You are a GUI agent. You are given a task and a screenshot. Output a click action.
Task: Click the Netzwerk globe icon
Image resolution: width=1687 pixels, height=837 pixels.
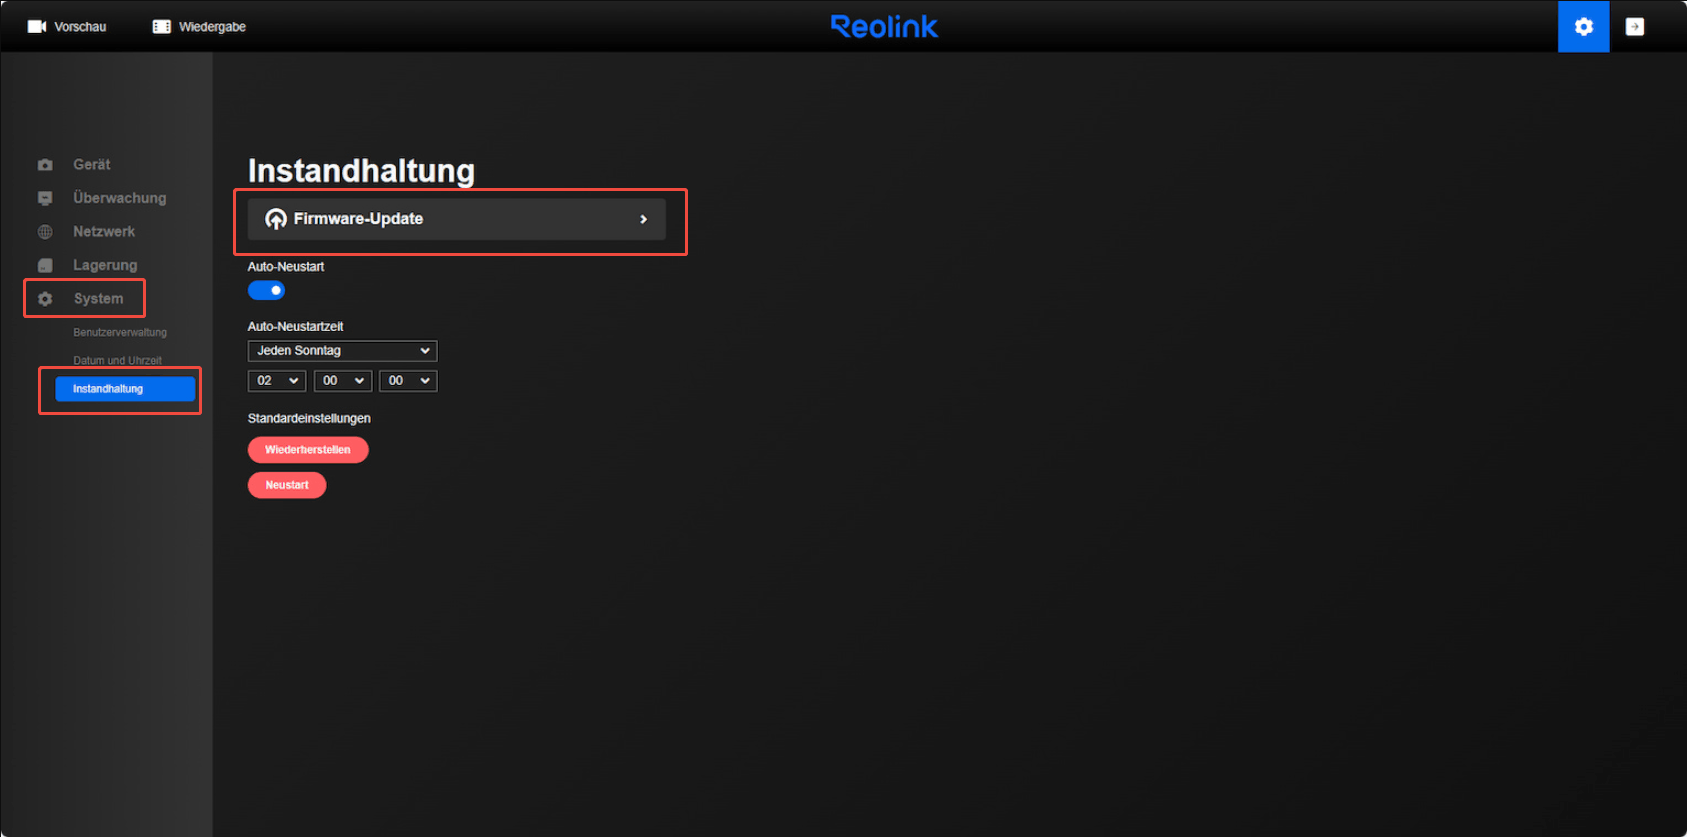point(45,232)
